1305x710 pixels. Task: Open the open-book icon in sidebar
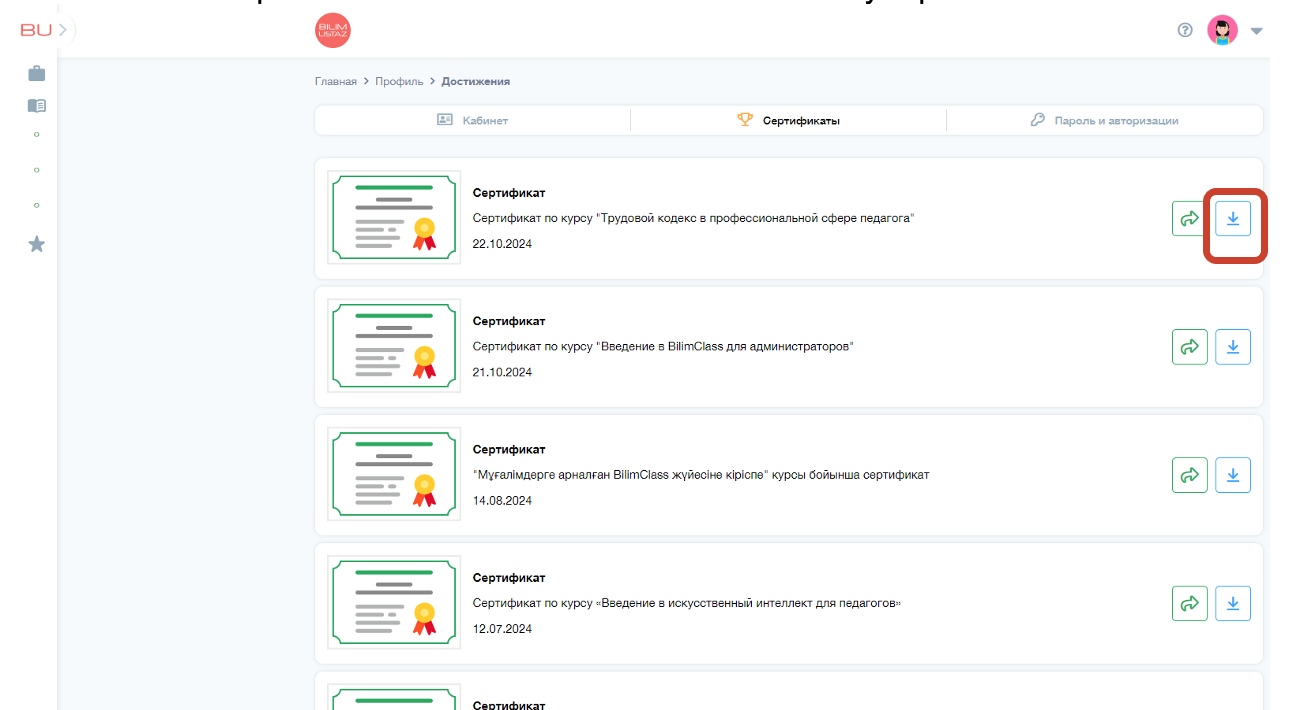[37, 105]
